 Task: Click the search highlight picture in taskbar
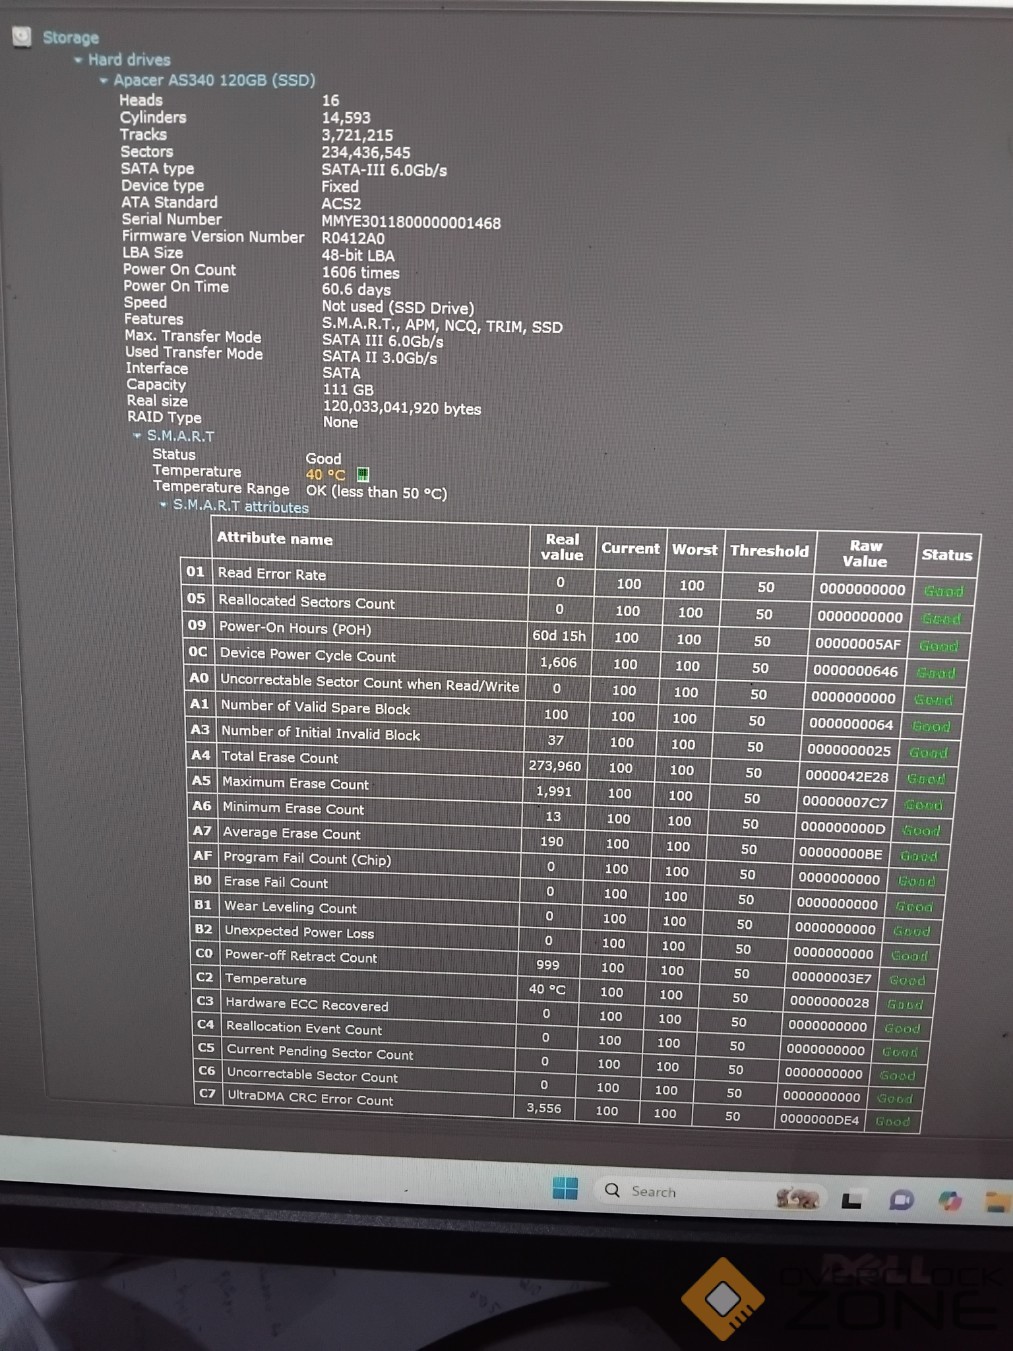[x=798, y=1197]
